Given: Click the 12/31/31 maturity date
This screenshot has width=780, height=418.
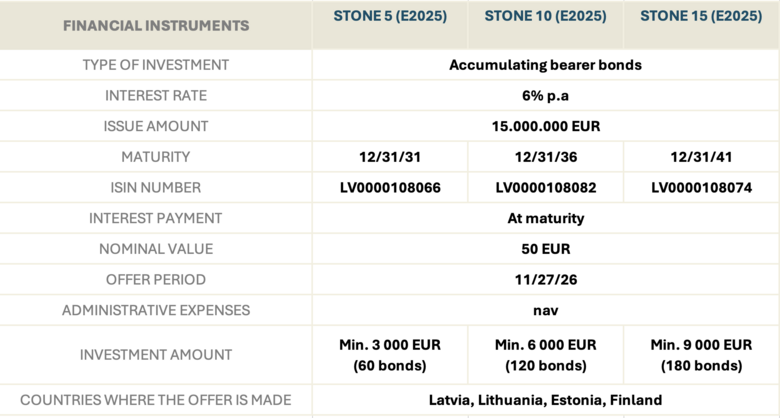Looking at the screenshot, I should pos(390,157).
